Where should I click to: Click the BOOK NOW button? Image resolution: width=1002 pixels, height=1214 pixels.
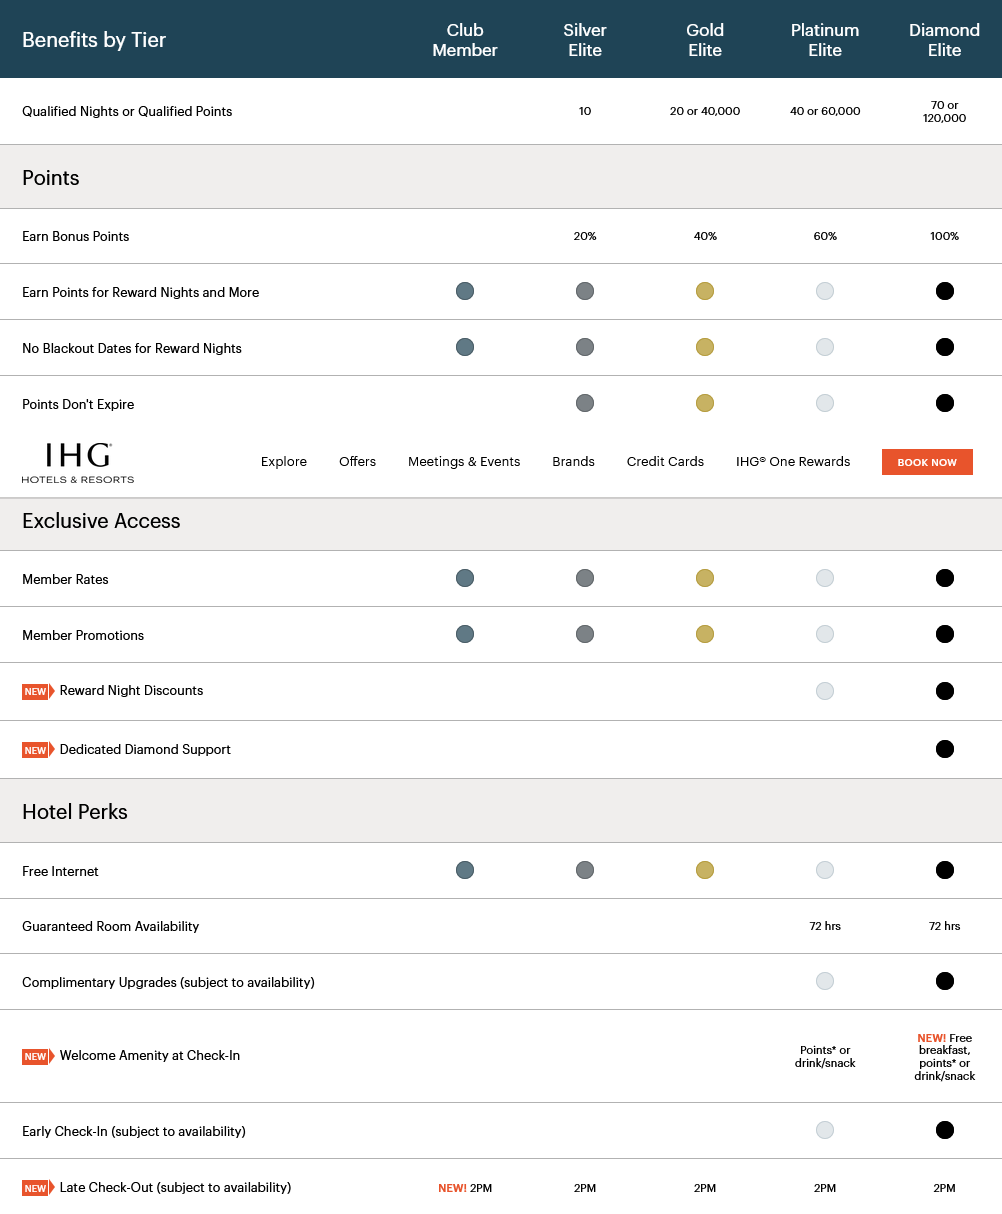(x=927, y=462)
